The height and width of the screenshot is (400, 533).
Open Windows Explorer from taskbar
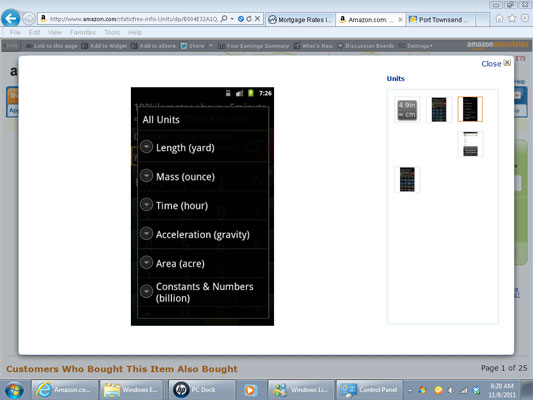coord(133,390)
